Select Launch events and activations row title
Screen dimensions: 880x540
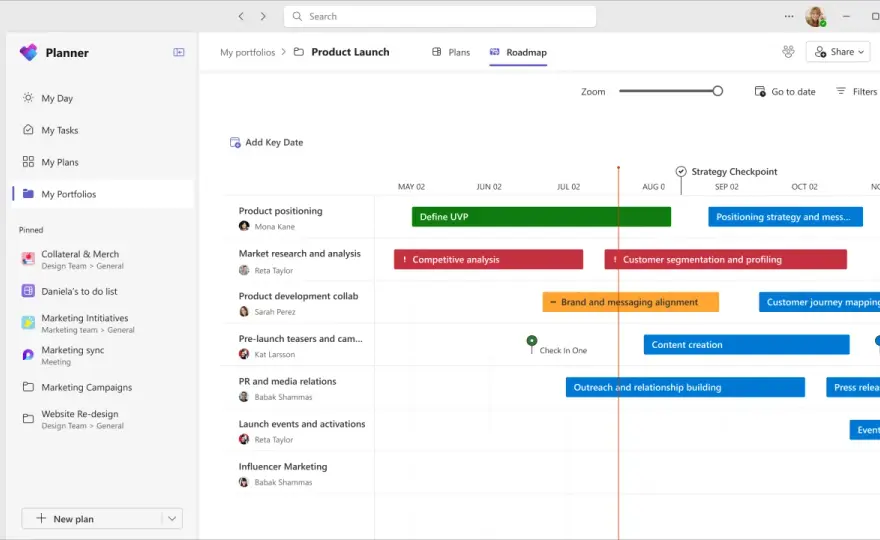(x=302, y=424)
